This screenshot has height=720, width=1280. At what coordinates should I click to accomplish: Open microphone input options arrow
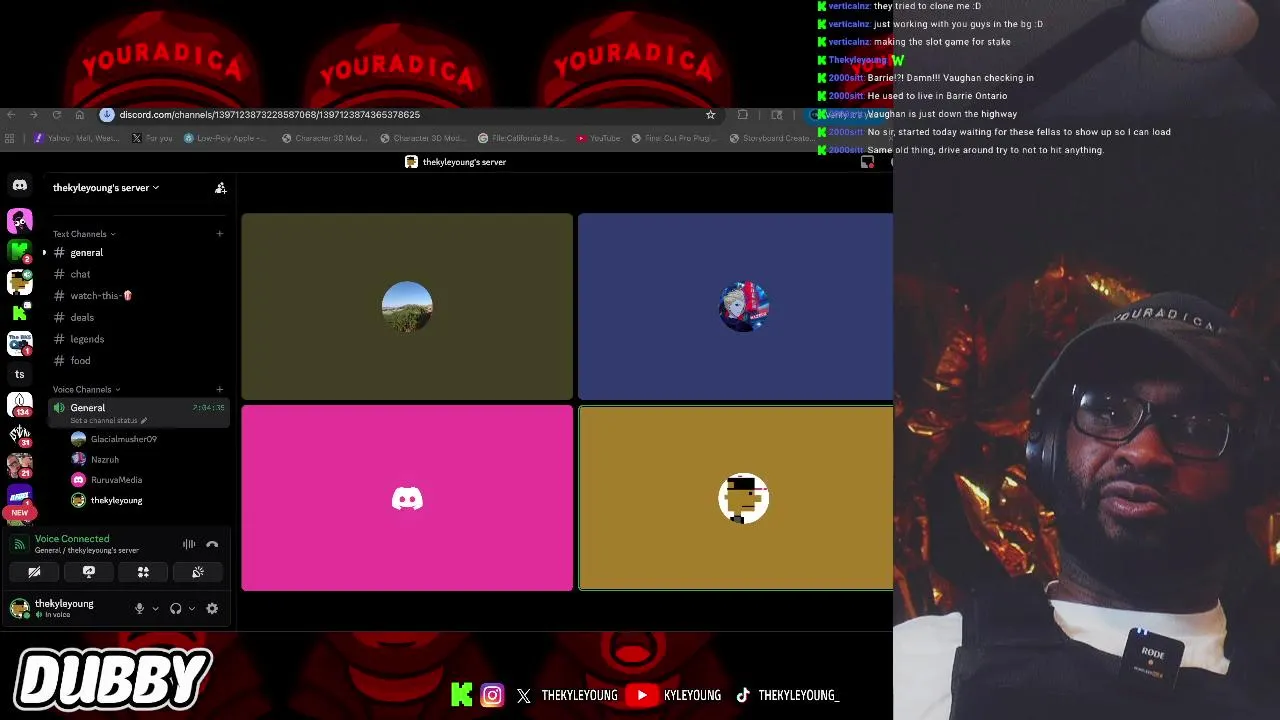[x=155, y=608]
